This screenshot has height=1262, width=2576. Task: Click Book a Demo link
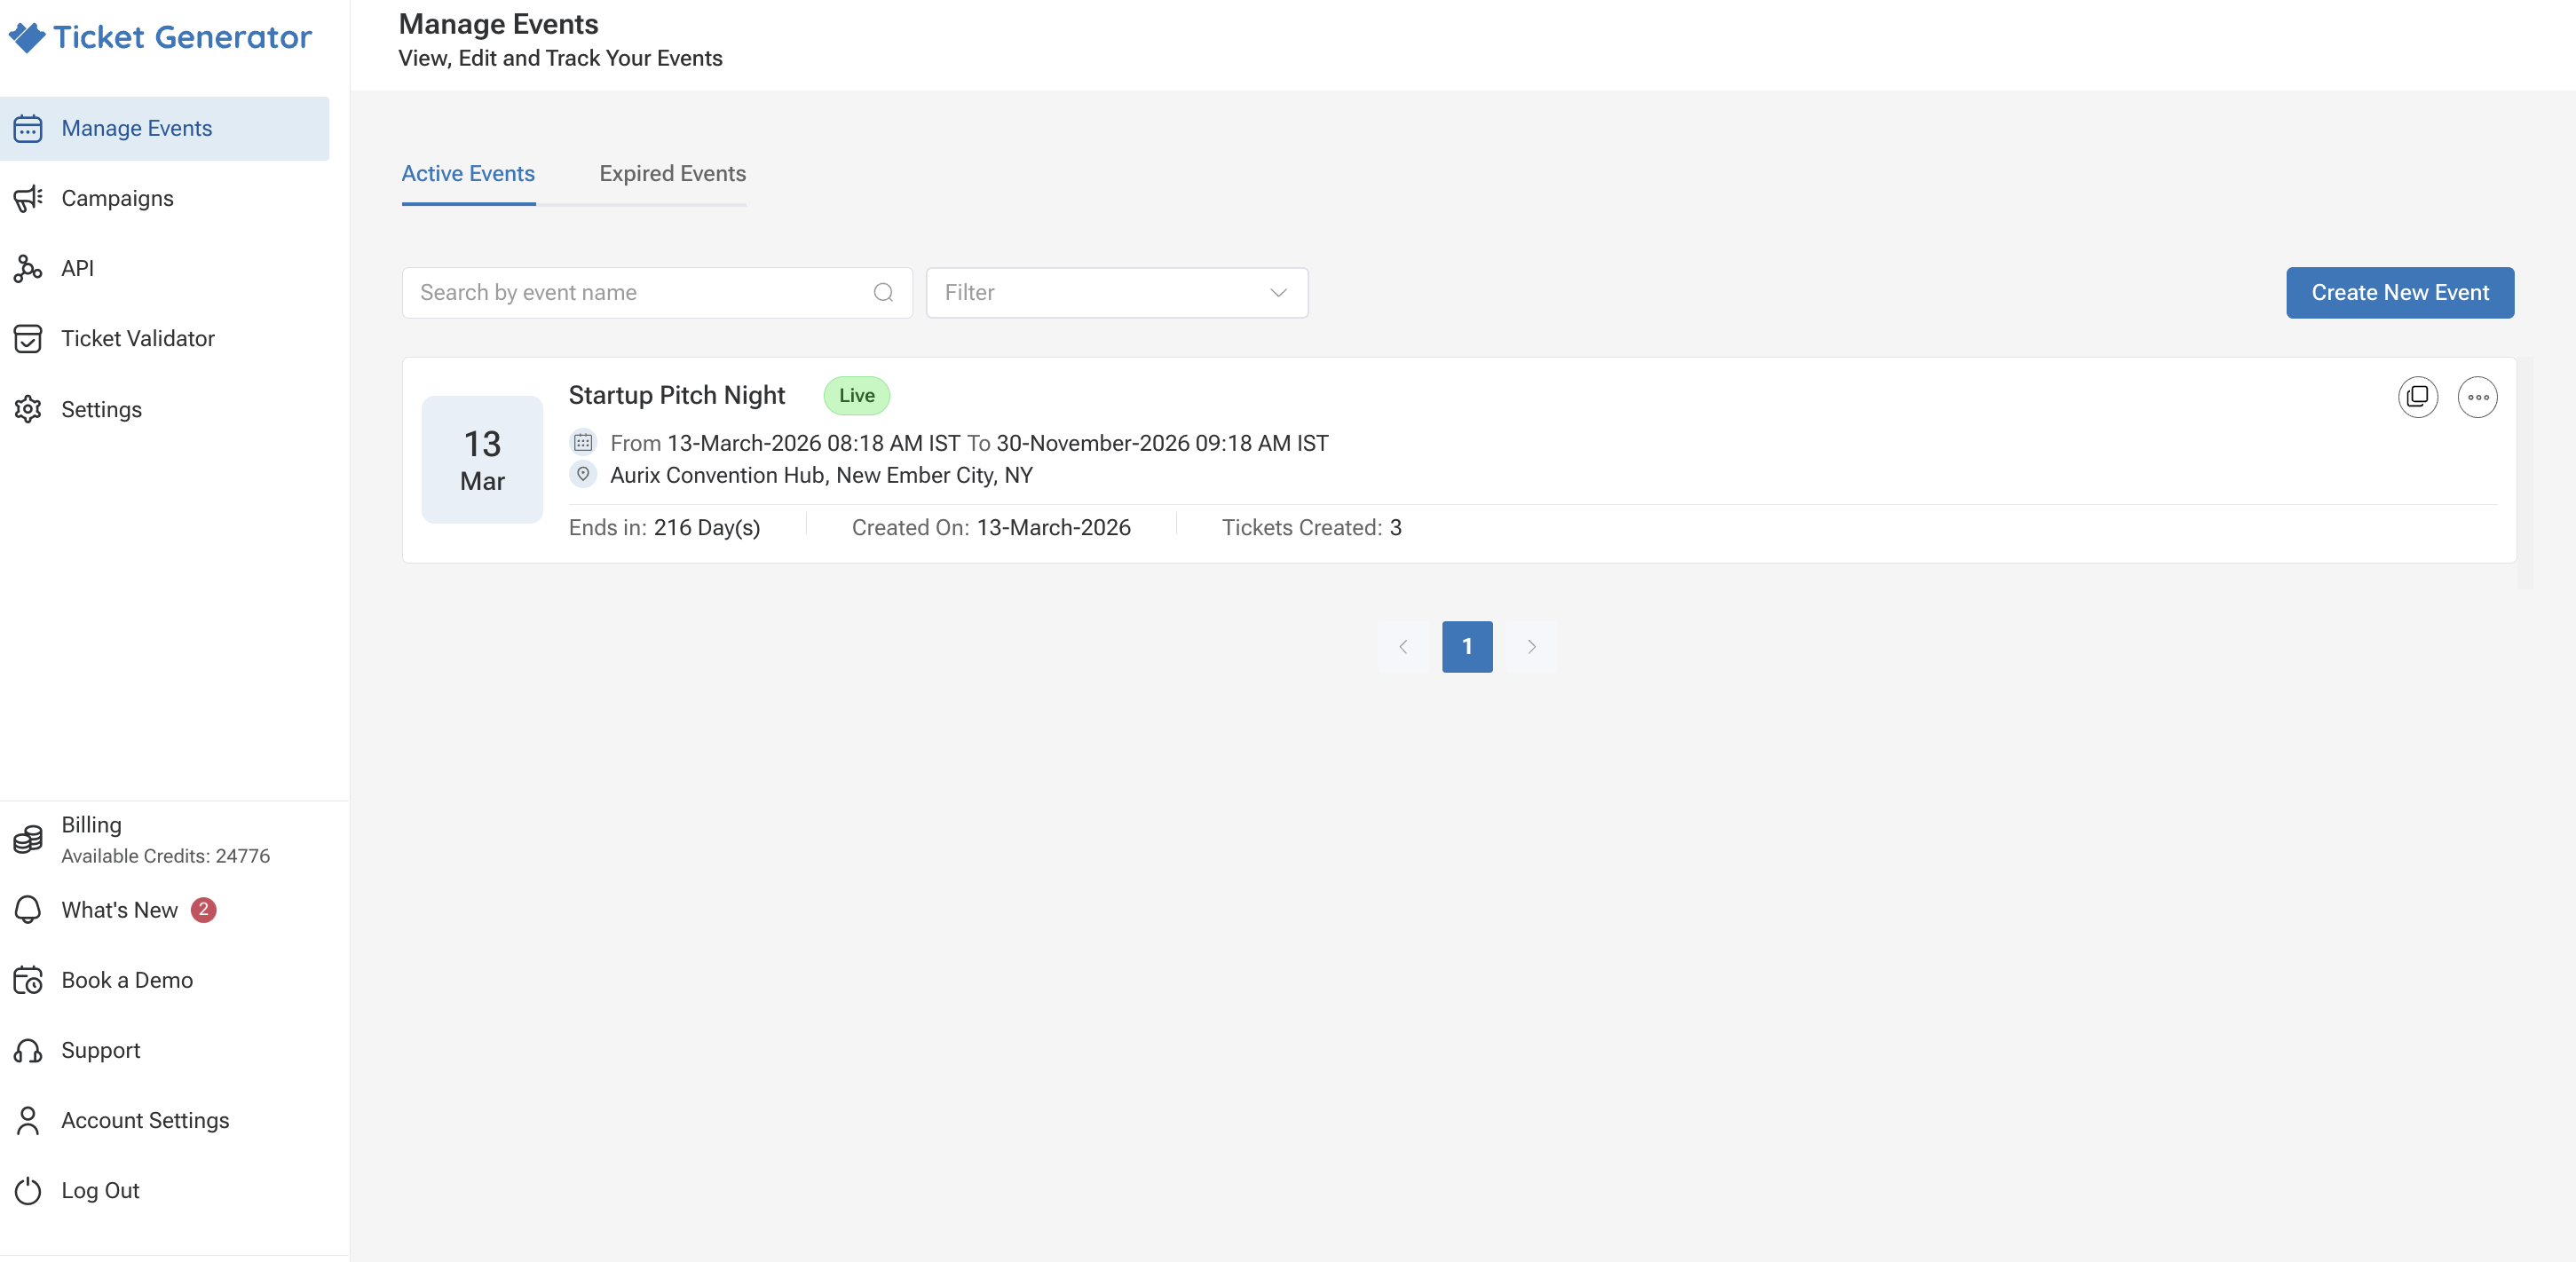pos(127,980)
